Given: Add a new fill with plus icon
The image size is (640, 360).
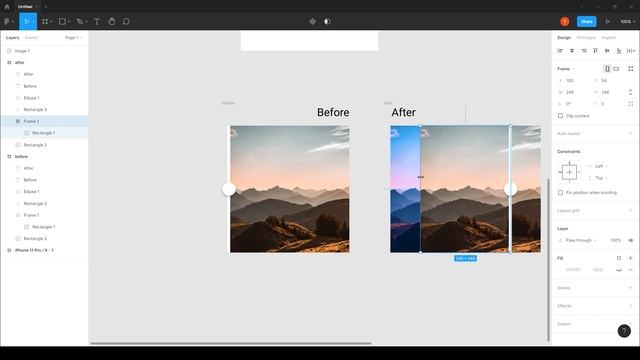Looking at the screenshot, I should tap(631, 258).
